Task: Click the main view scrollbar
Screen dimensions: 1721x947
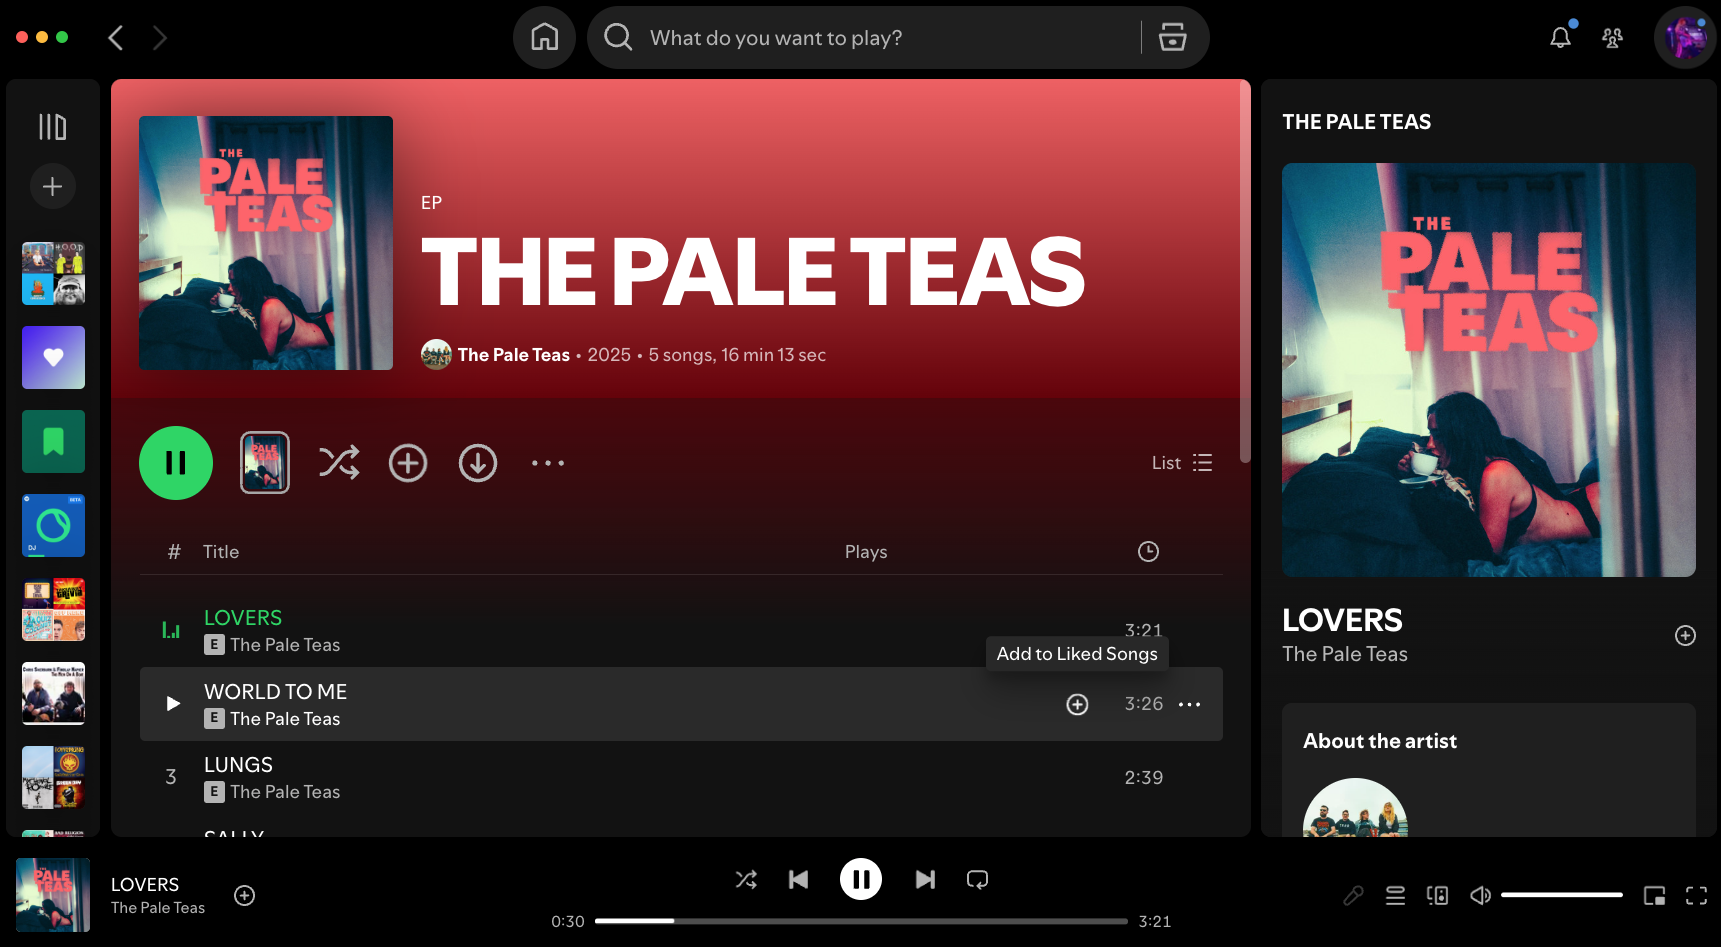Action: click(x=1245, y=272)
